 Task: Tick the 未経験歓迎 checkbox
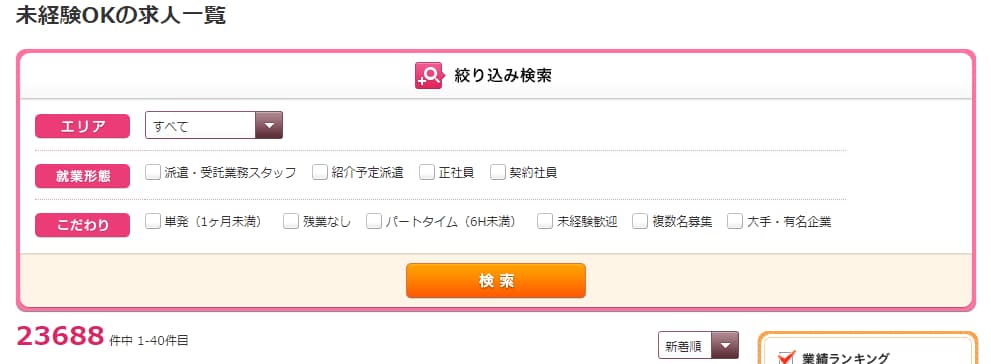point(545,221)
